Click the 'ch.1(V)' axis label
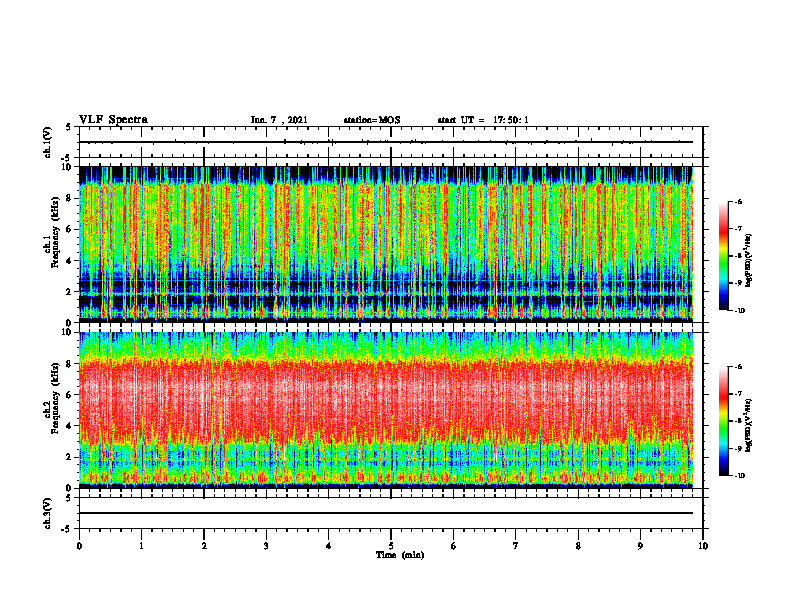792x612 pixels. click(48, 142)
